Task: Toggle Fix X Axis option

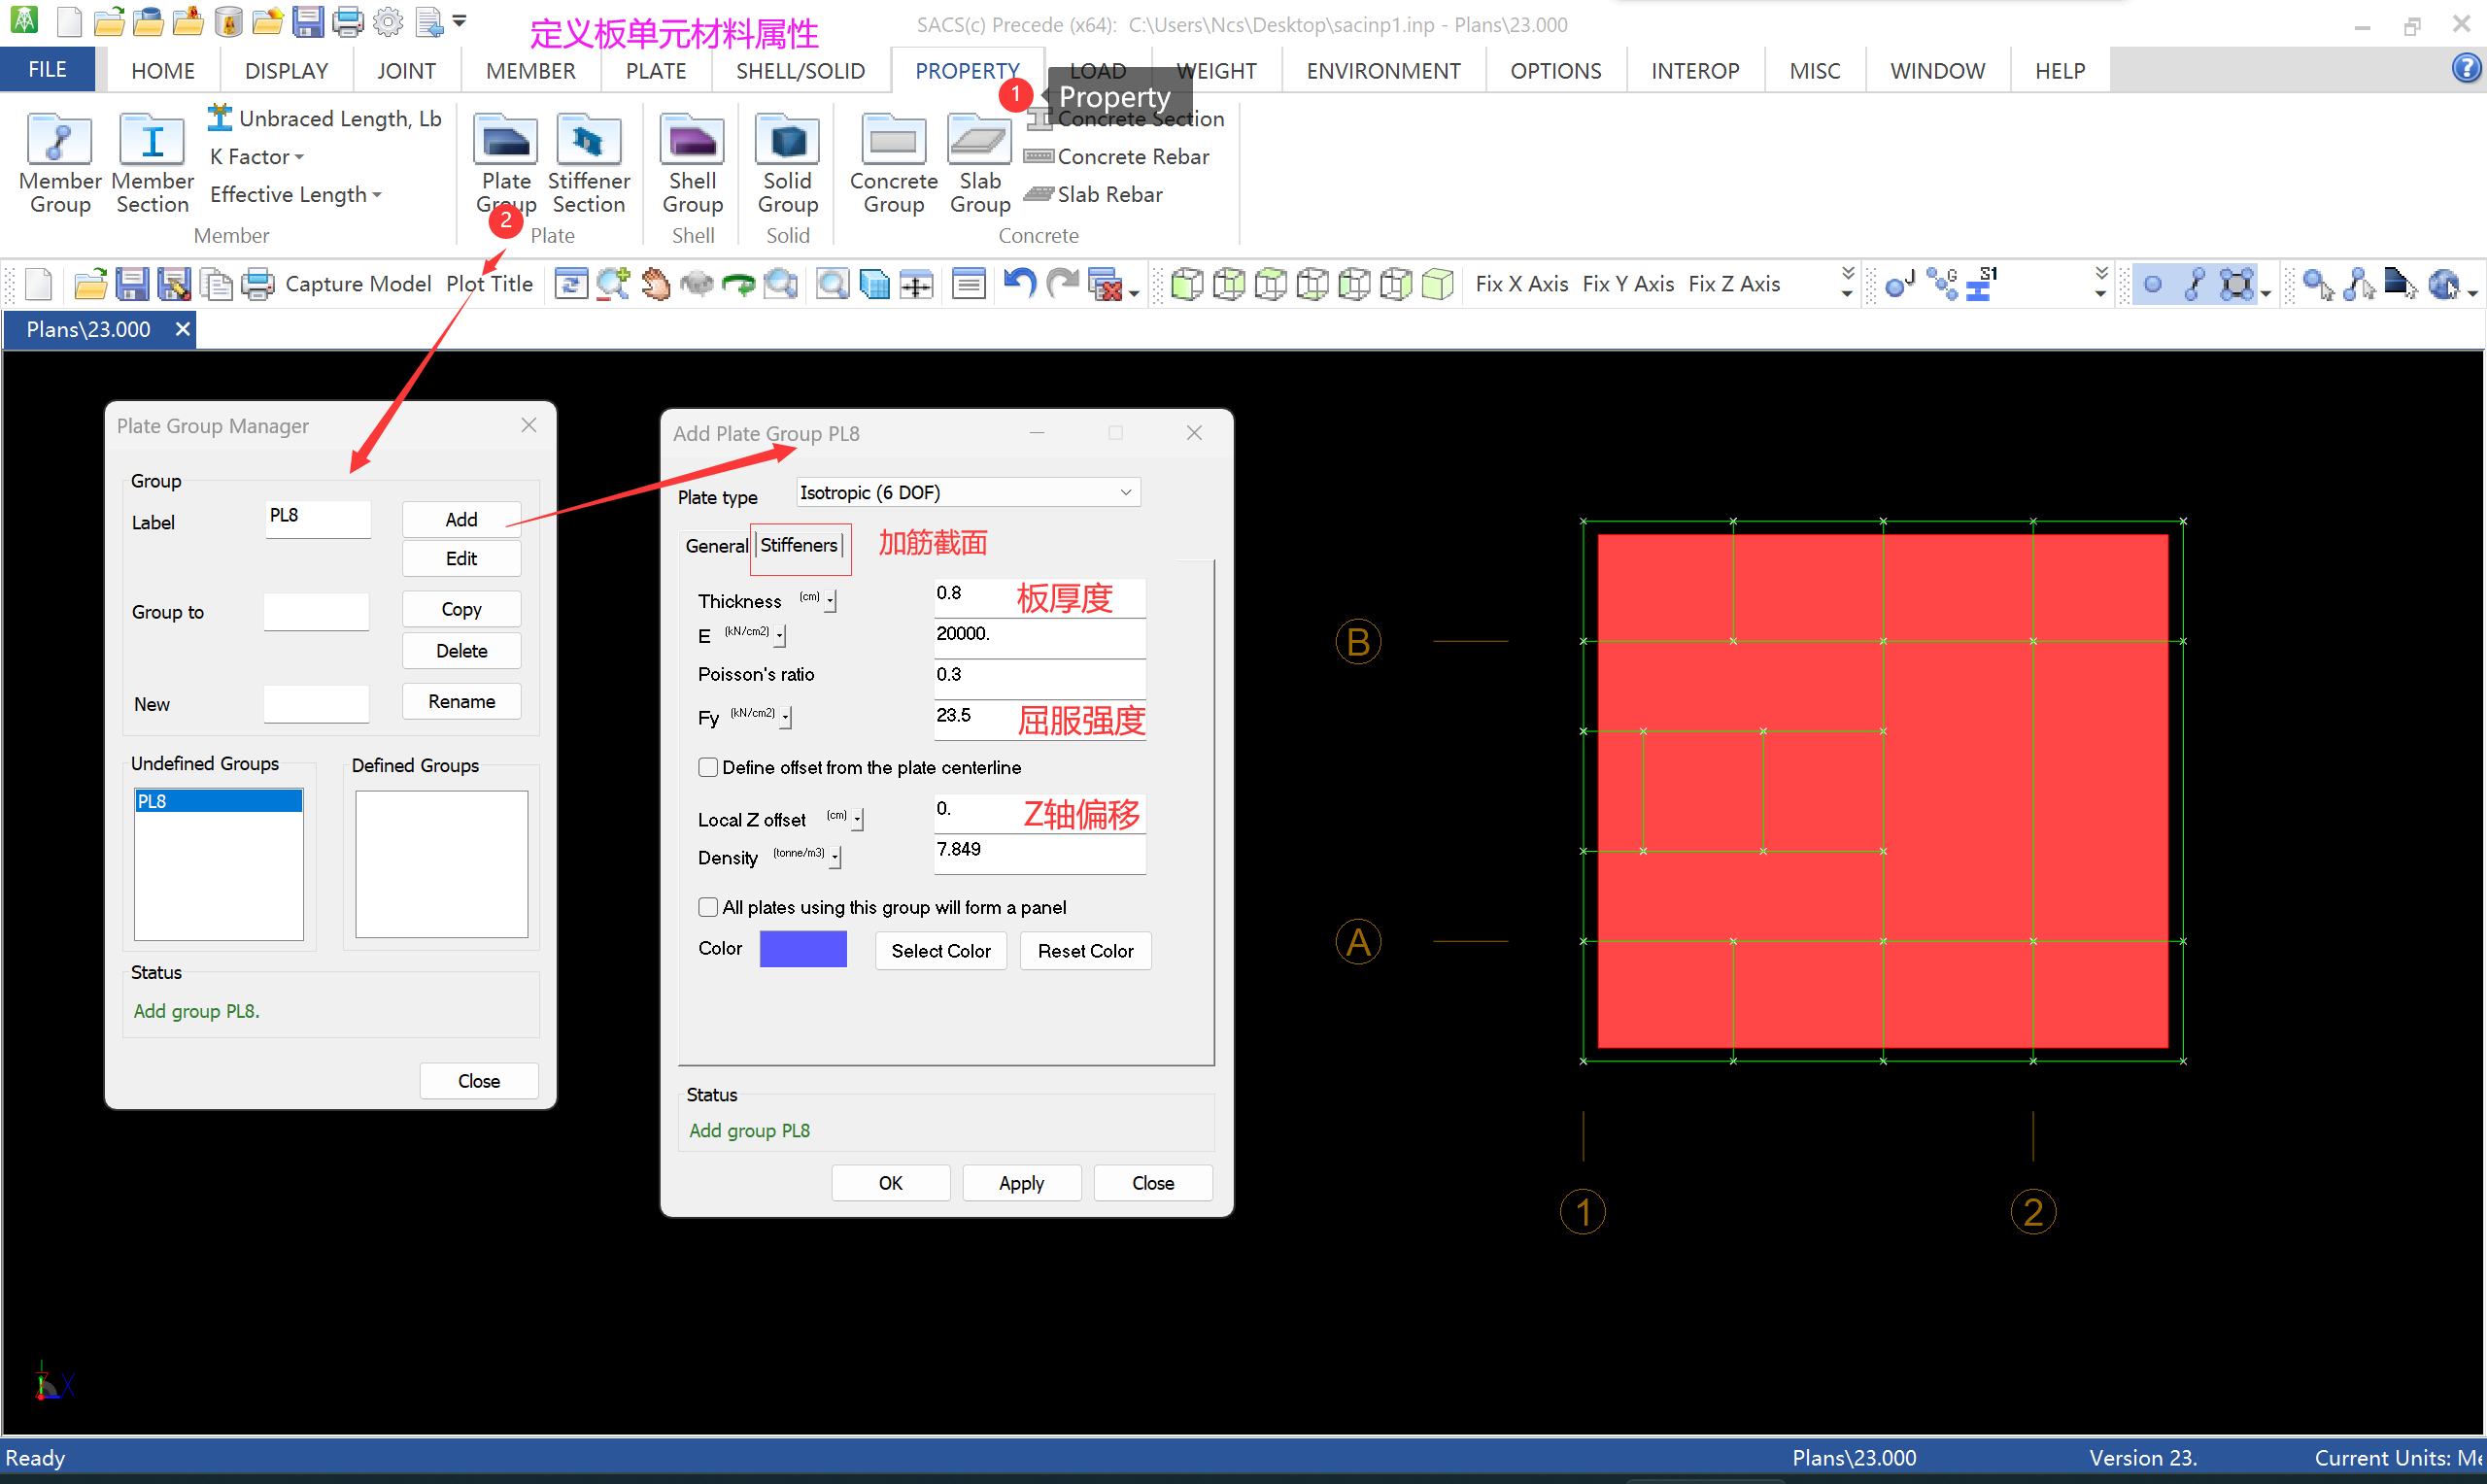Action: (1521, 284)
